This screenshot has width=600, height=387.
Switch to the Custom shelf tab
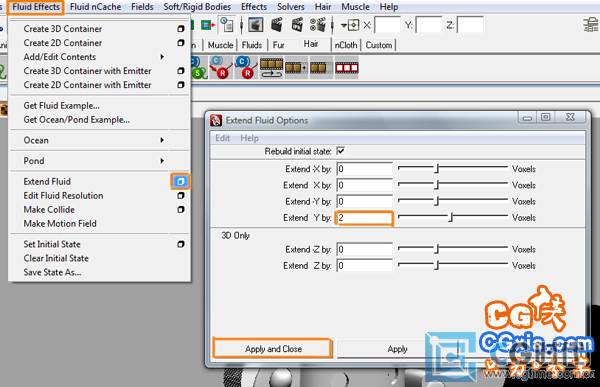(379, 45)
